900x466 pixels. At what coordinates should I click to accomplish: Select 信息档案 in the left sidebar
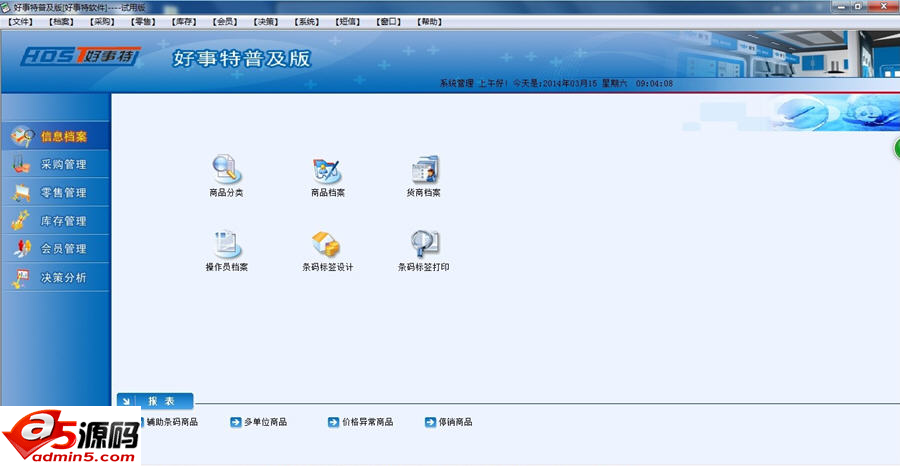click(x=55, y=137)
